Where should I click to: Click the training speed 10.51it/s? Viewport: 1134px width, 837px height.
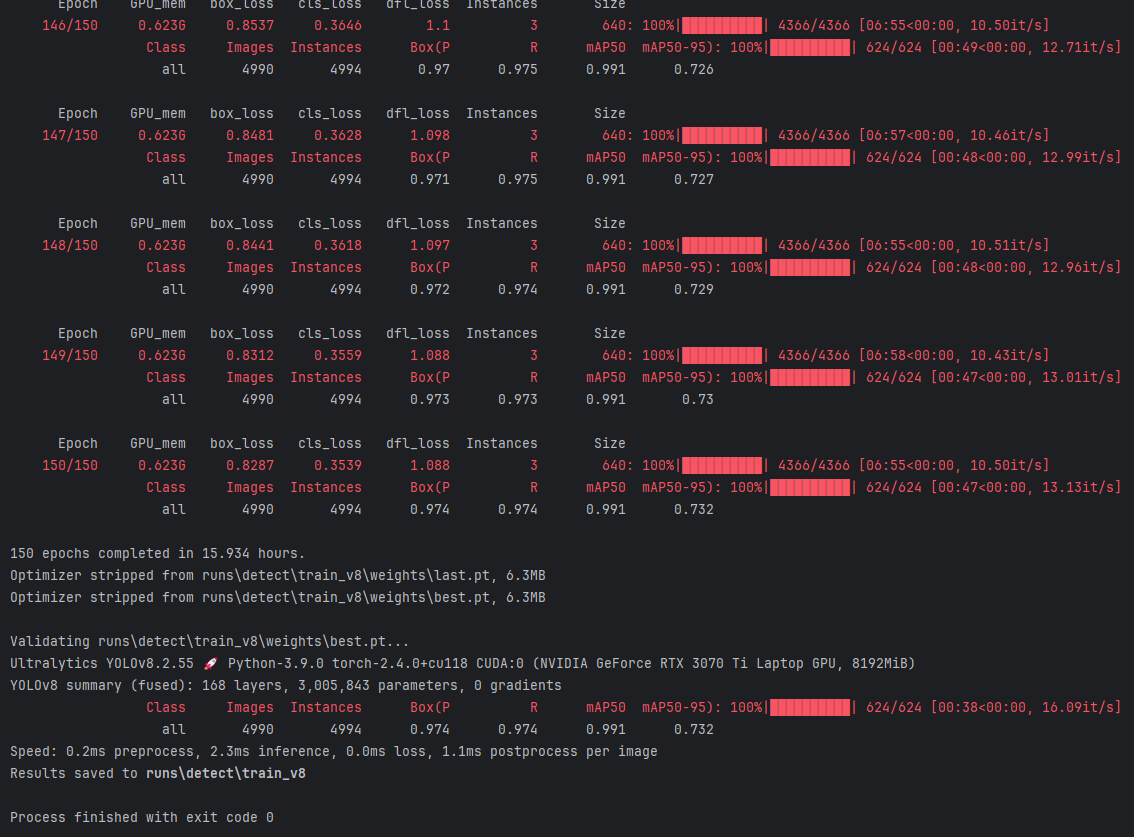click(1006, 245)
